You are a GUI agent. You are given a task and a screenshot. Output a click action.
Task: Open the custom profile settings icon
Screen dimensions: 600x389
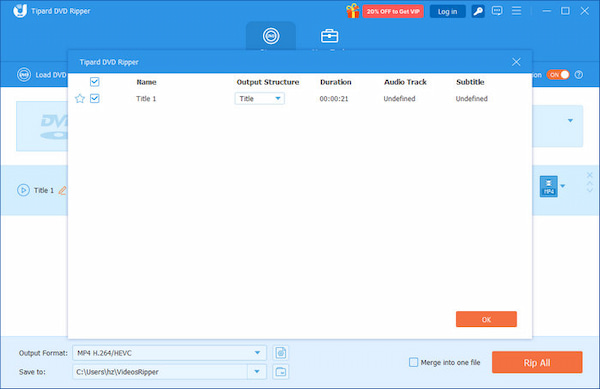280,353
